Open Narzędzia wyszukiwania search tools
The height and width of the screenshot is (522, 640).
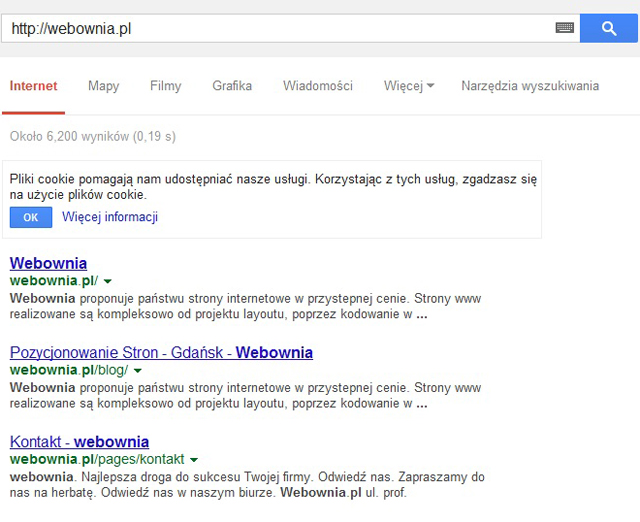point(529,86)
